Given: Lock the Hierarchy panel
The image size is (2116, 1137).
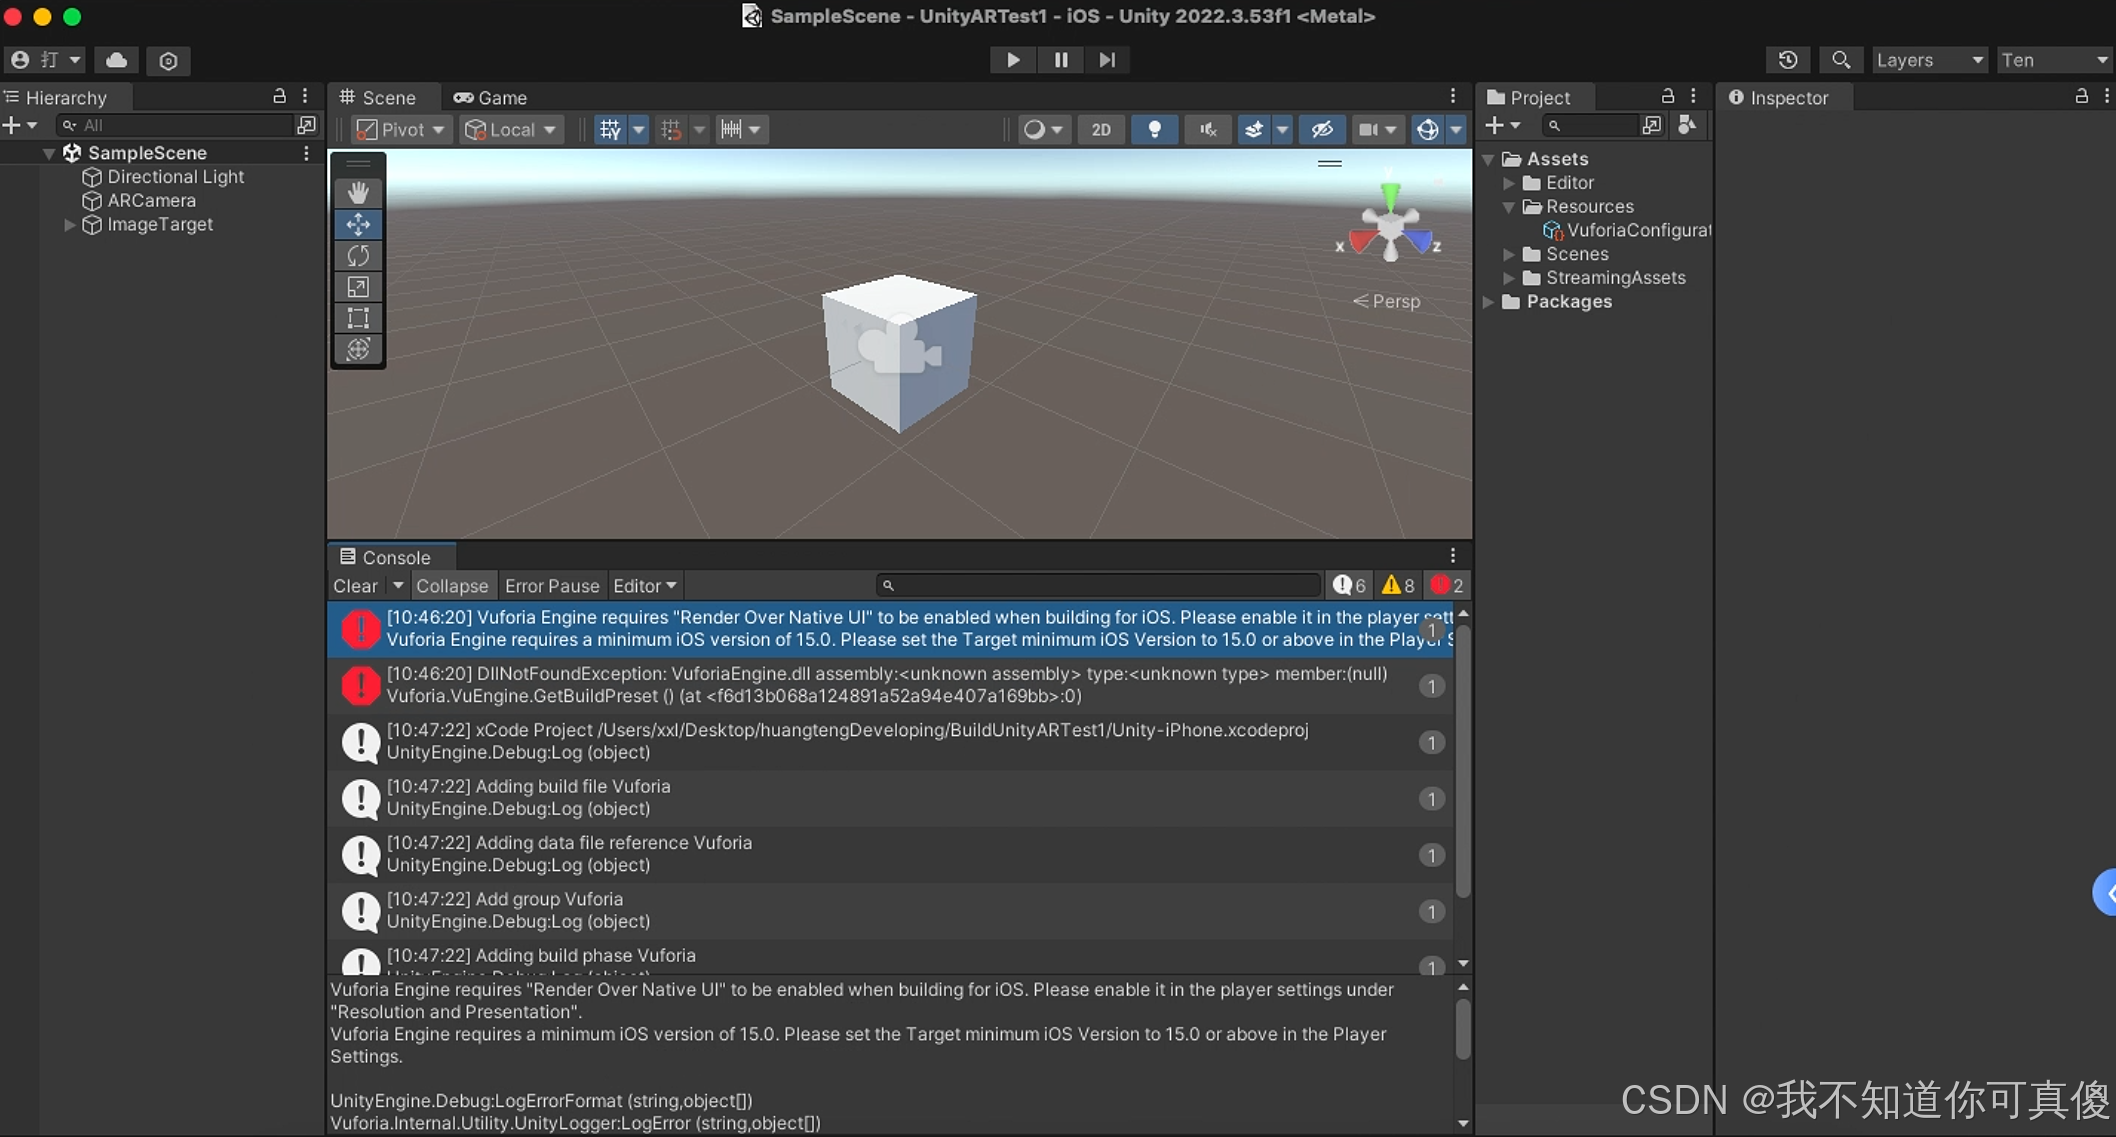Looking at the screenshot, I should (x=280, y=97).
